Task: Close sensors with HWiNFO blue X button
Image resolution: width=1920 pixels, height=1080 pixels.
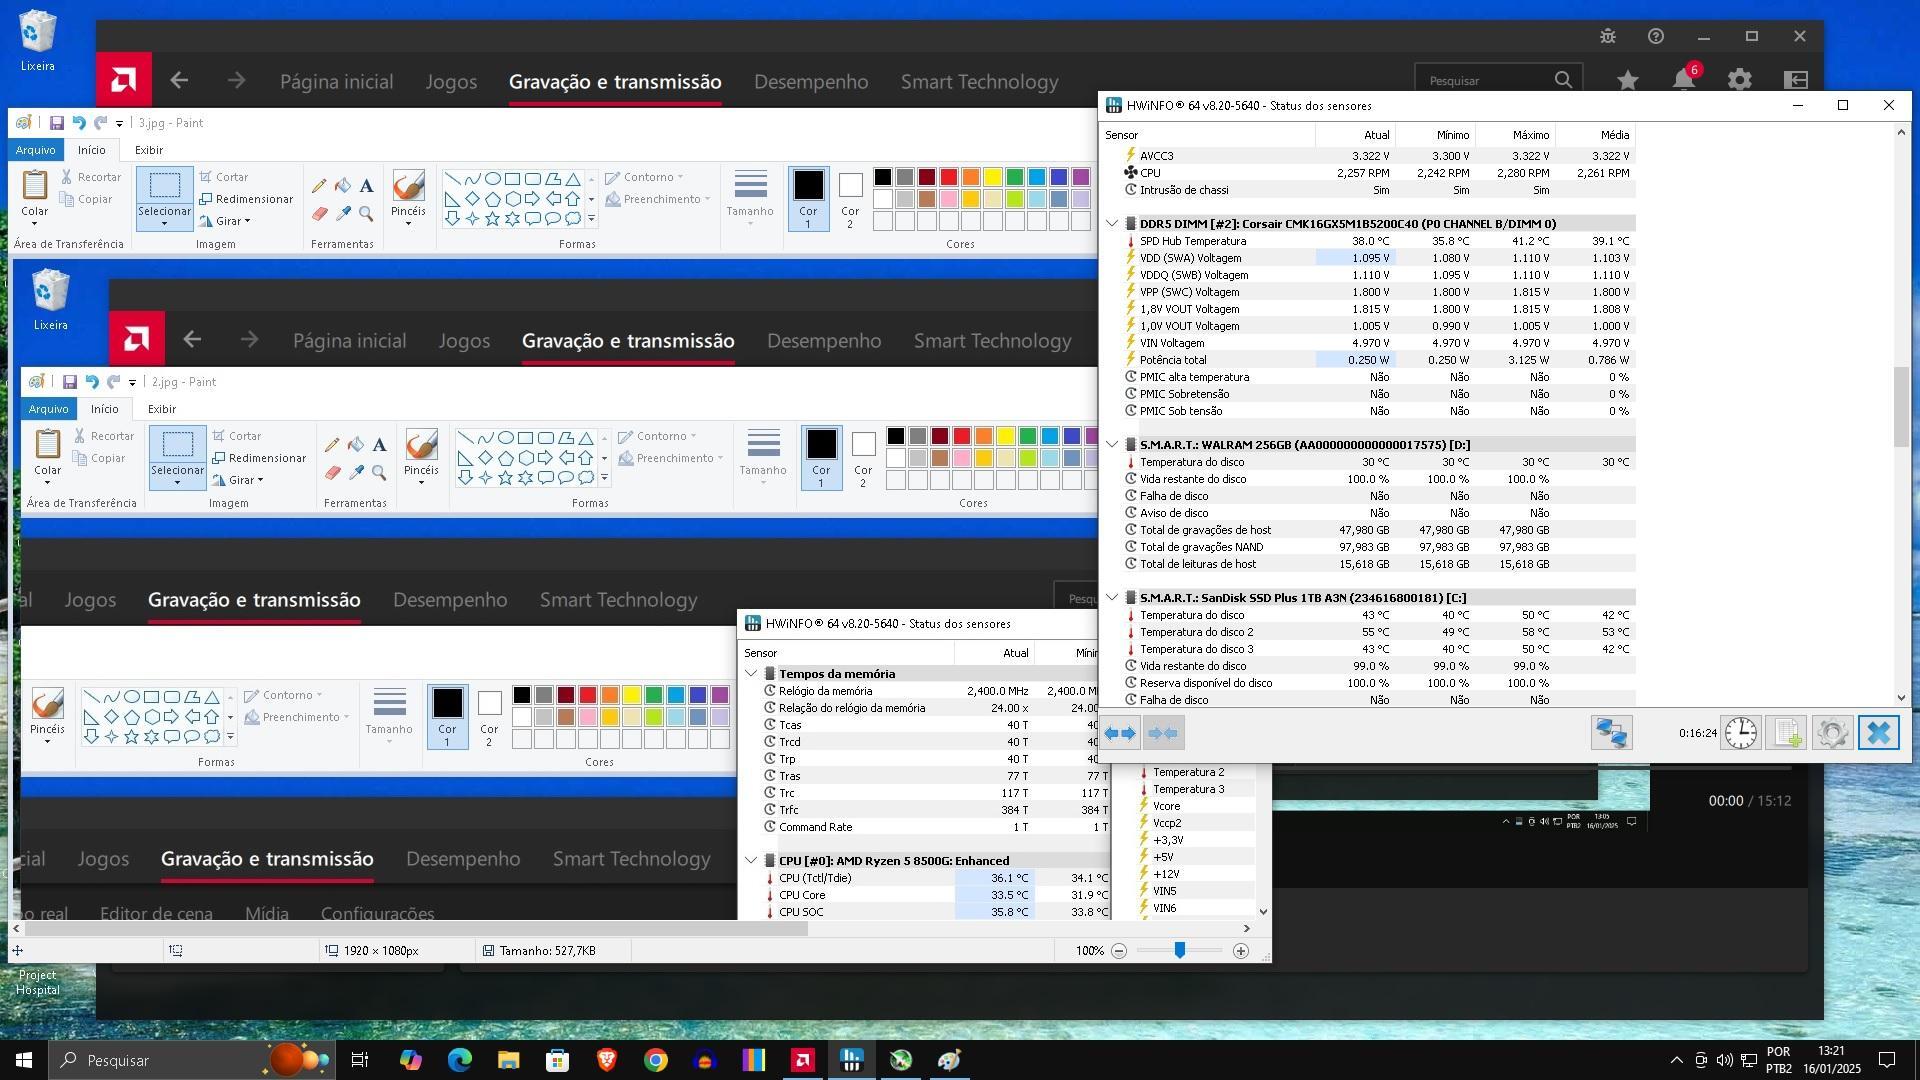Action: click(1878, 733)
